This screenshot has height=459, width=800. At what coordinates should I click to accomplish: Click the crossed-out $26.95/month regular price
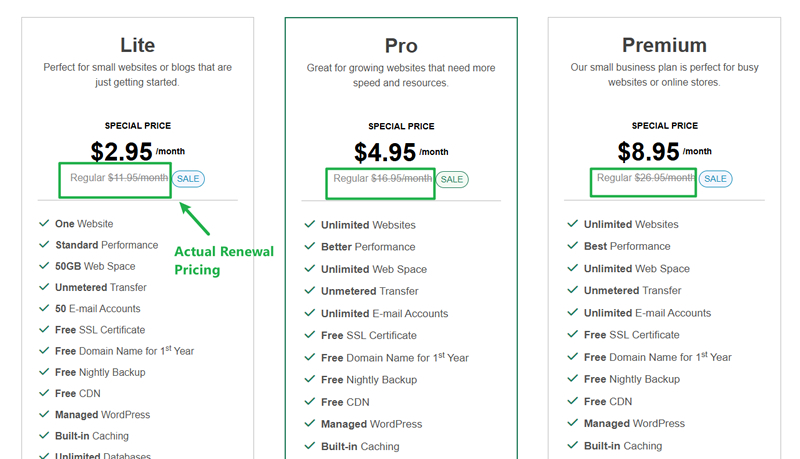click(x=664, y=178)
